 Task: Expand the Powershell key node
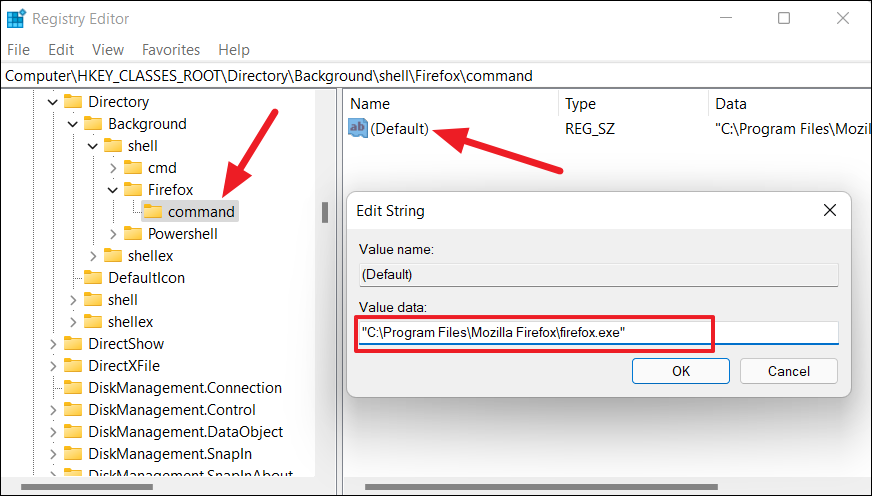(x=112, y=234)
